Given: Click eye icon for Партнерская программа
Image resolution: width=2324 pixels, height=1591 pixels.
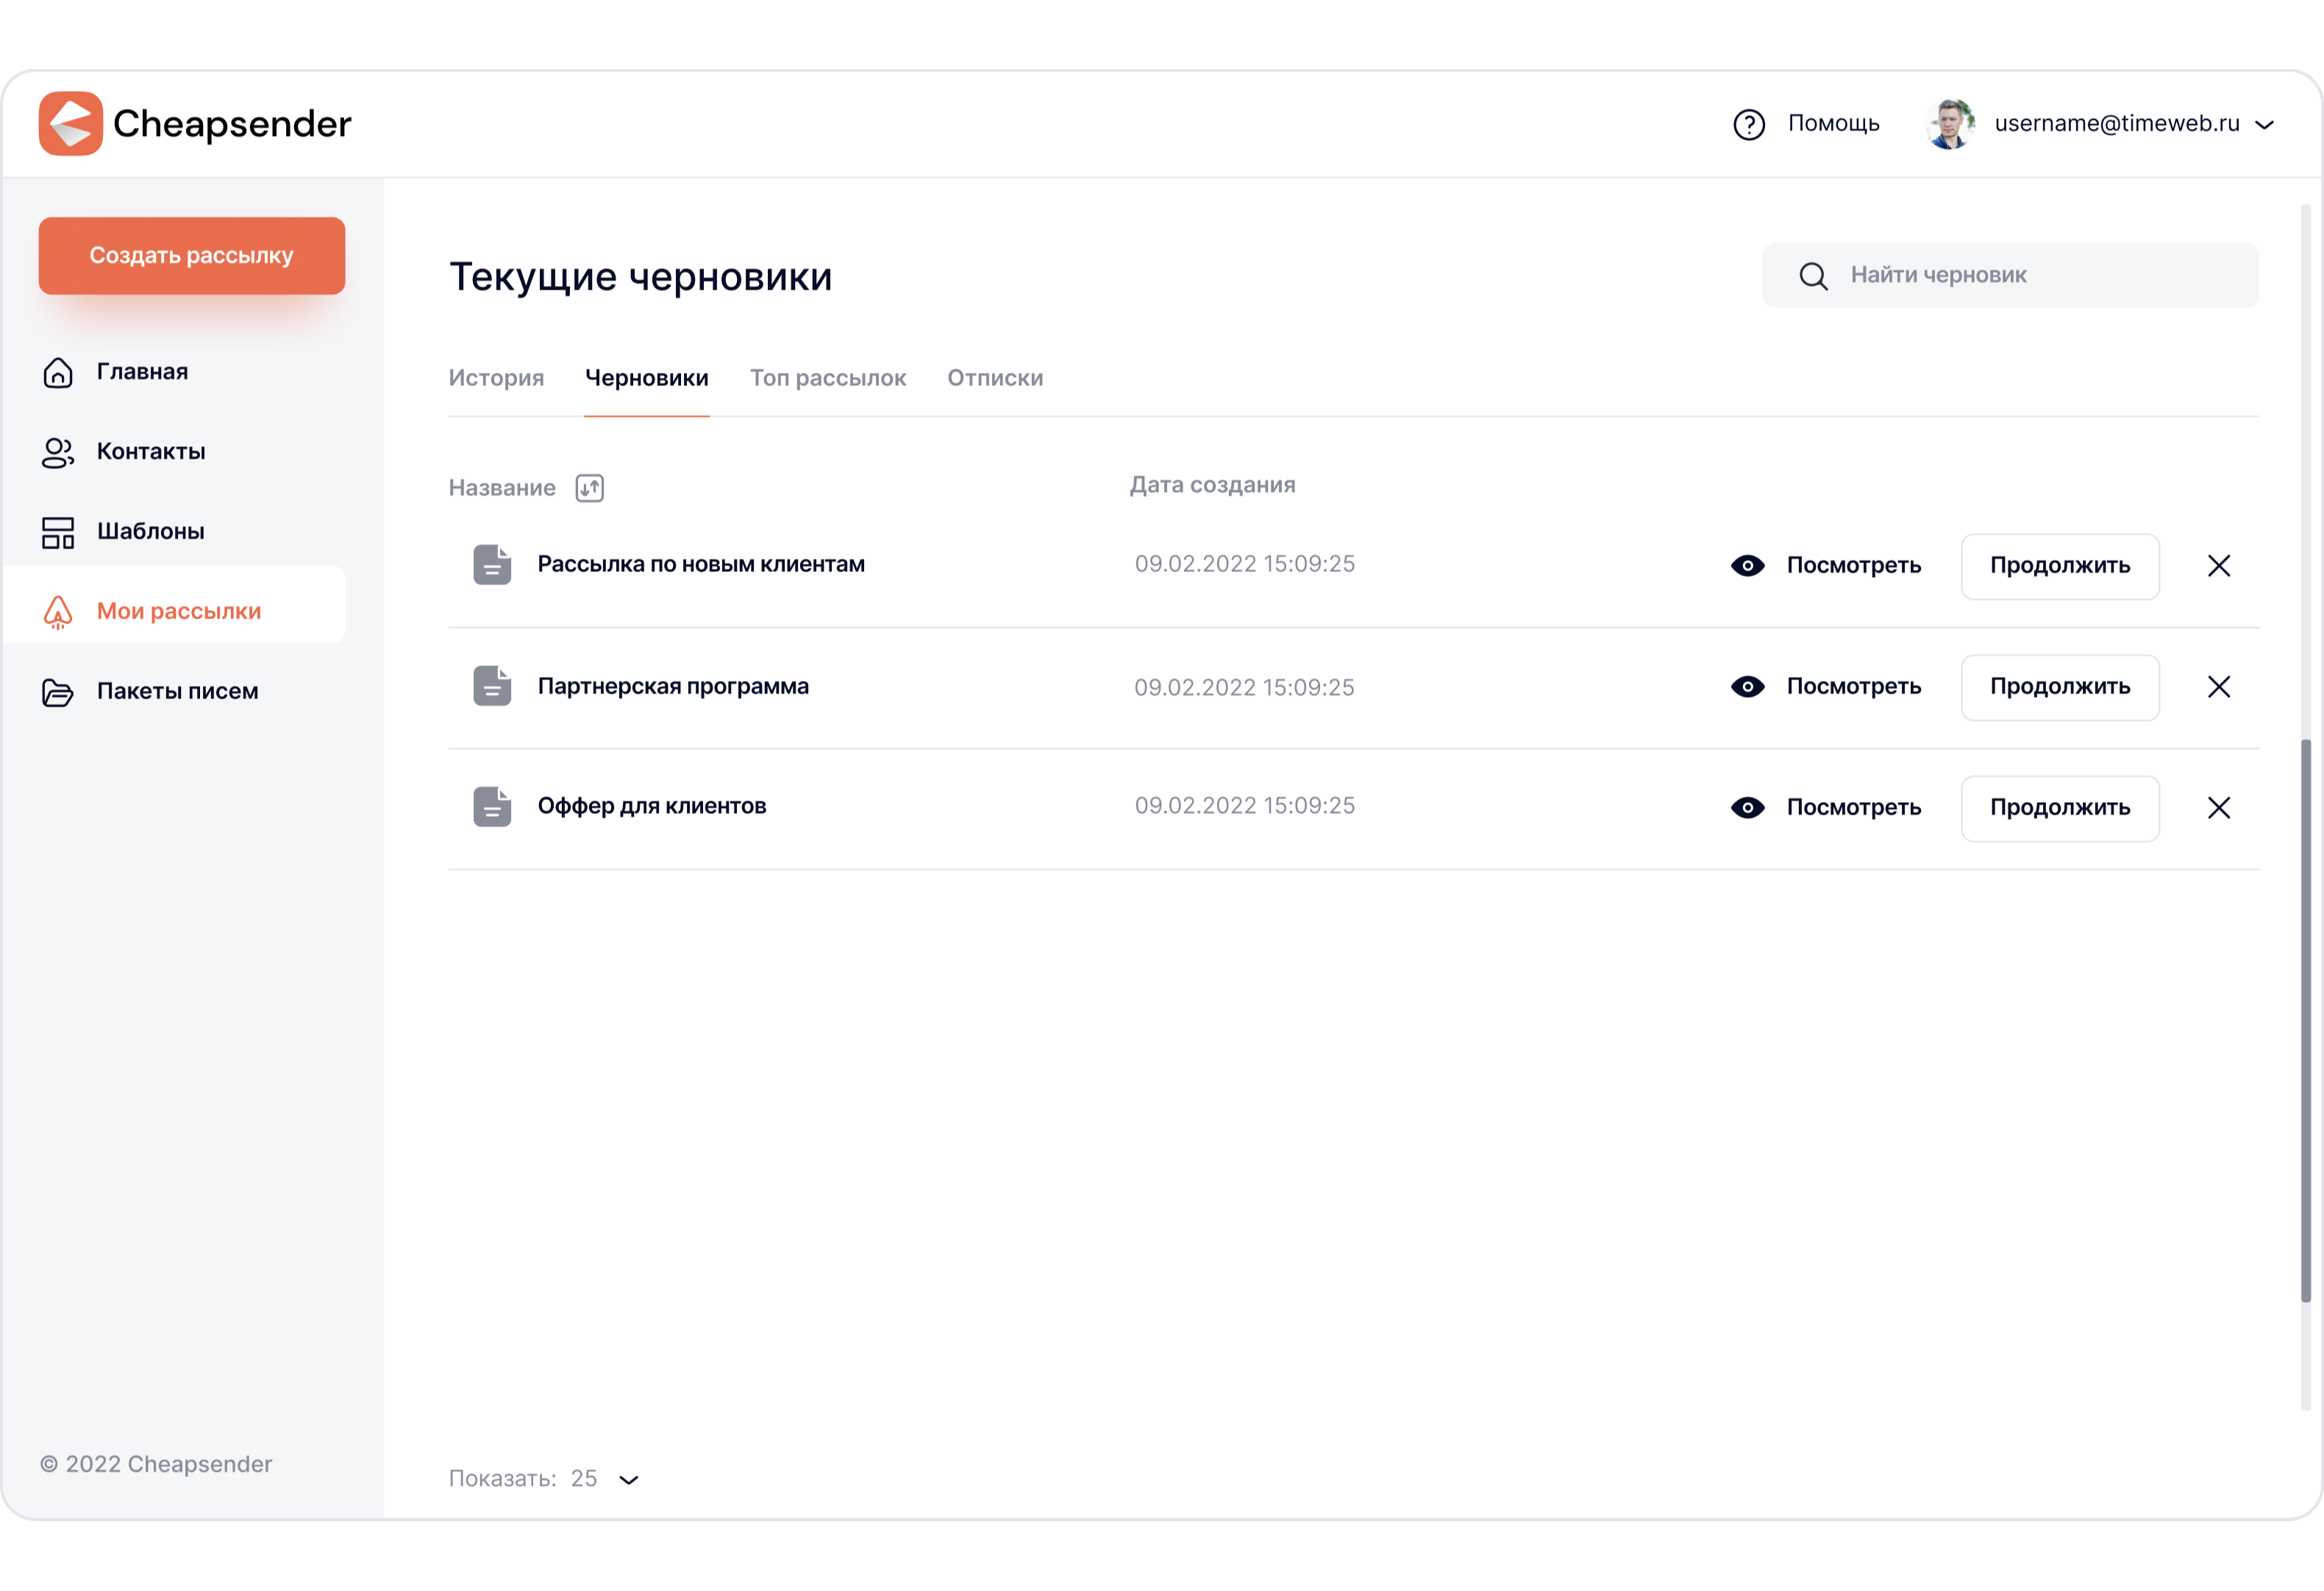Looking at the screenshot, I should coord(1748,687).
